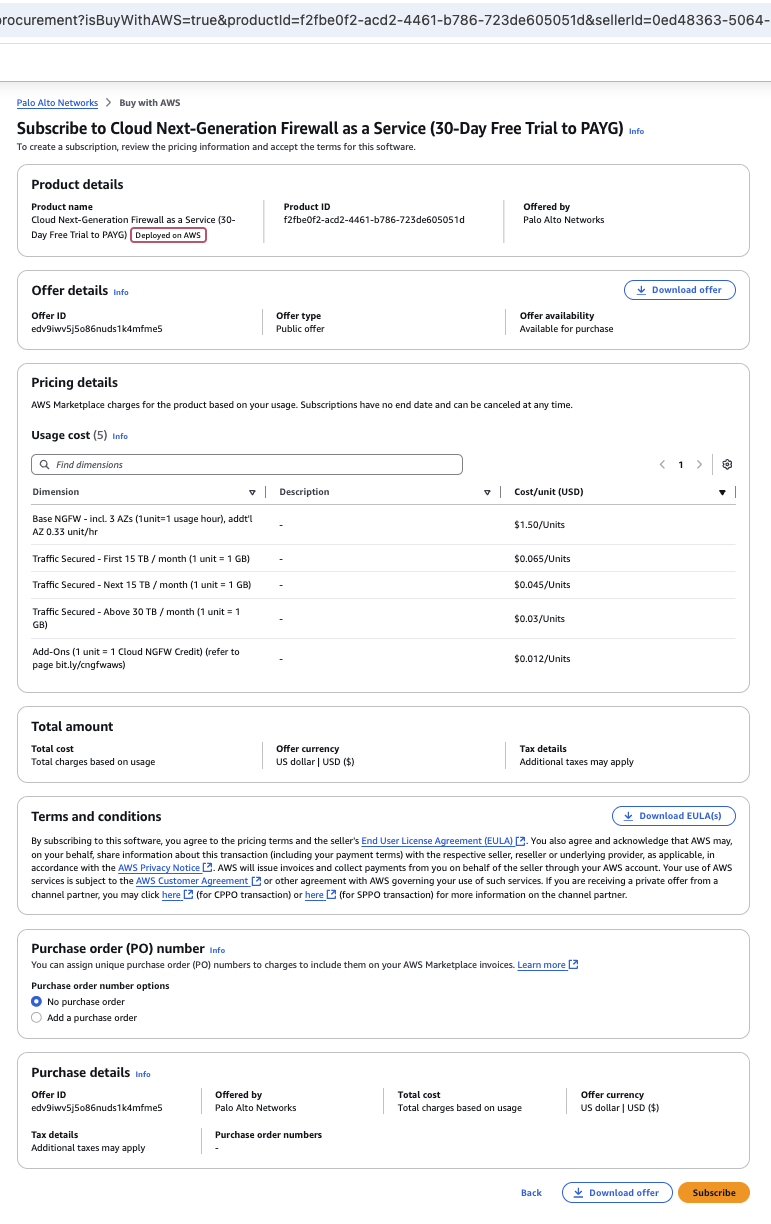Click the Back button at page bottom
771x1224 pixels.
(x=531, y=1193)
